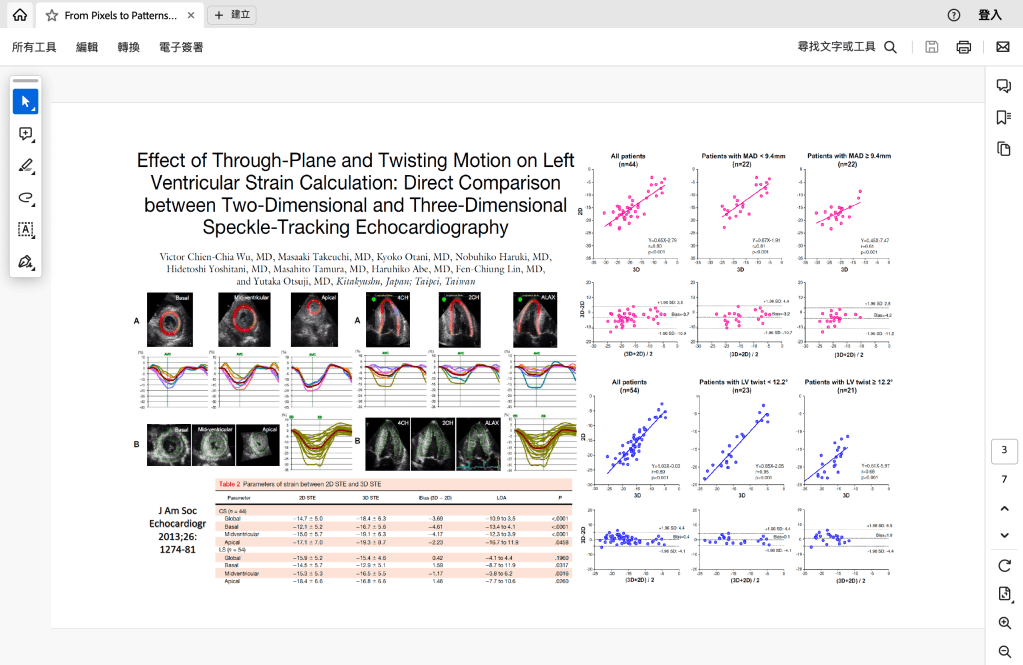Image resolution: width=1023 pixels, height=665 pixels.
Task: Zoom in using the magnifier plus icon
Action: (x=1004, y=622)
